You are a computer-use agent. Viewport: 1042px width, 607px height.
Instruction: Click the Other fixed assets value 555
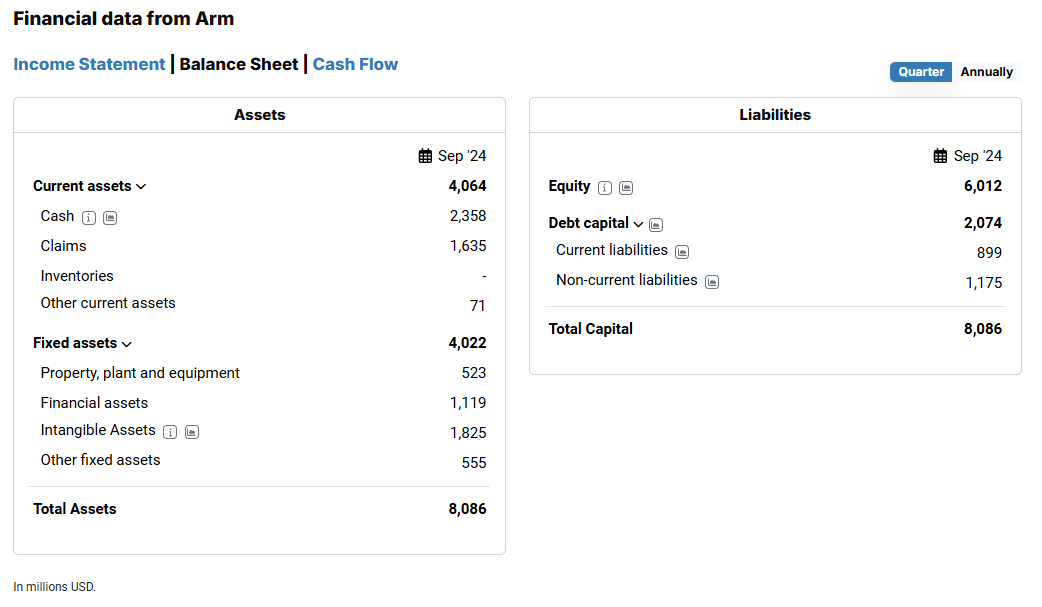click(474, 463)
